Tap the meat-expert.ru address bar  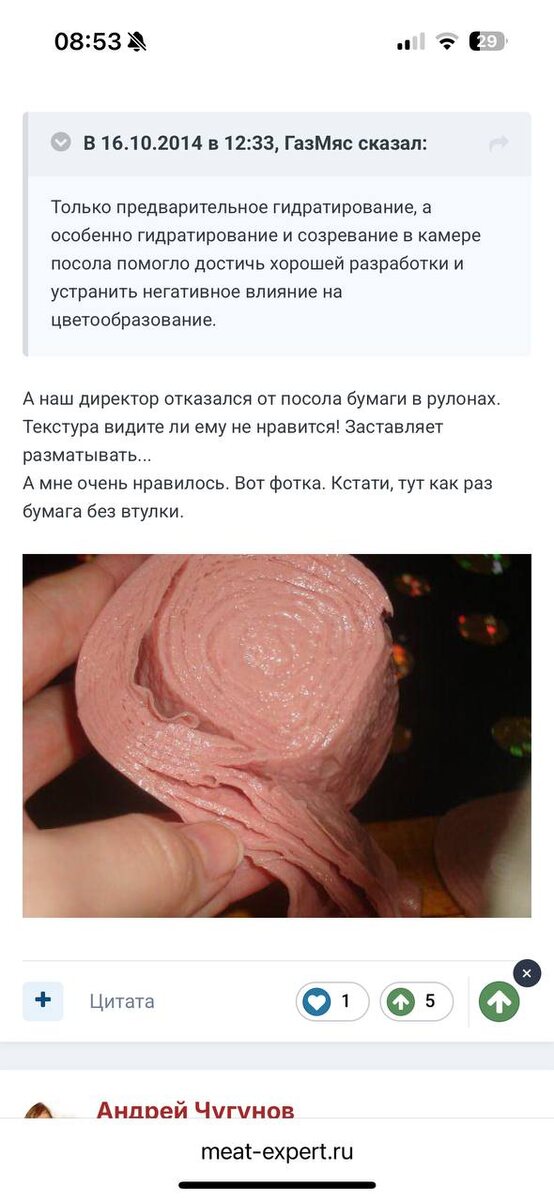point(277,1152)
